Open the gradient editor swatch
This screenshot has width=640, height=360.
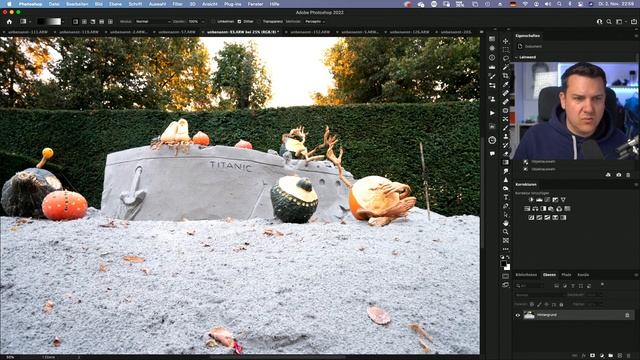(49, 21)
